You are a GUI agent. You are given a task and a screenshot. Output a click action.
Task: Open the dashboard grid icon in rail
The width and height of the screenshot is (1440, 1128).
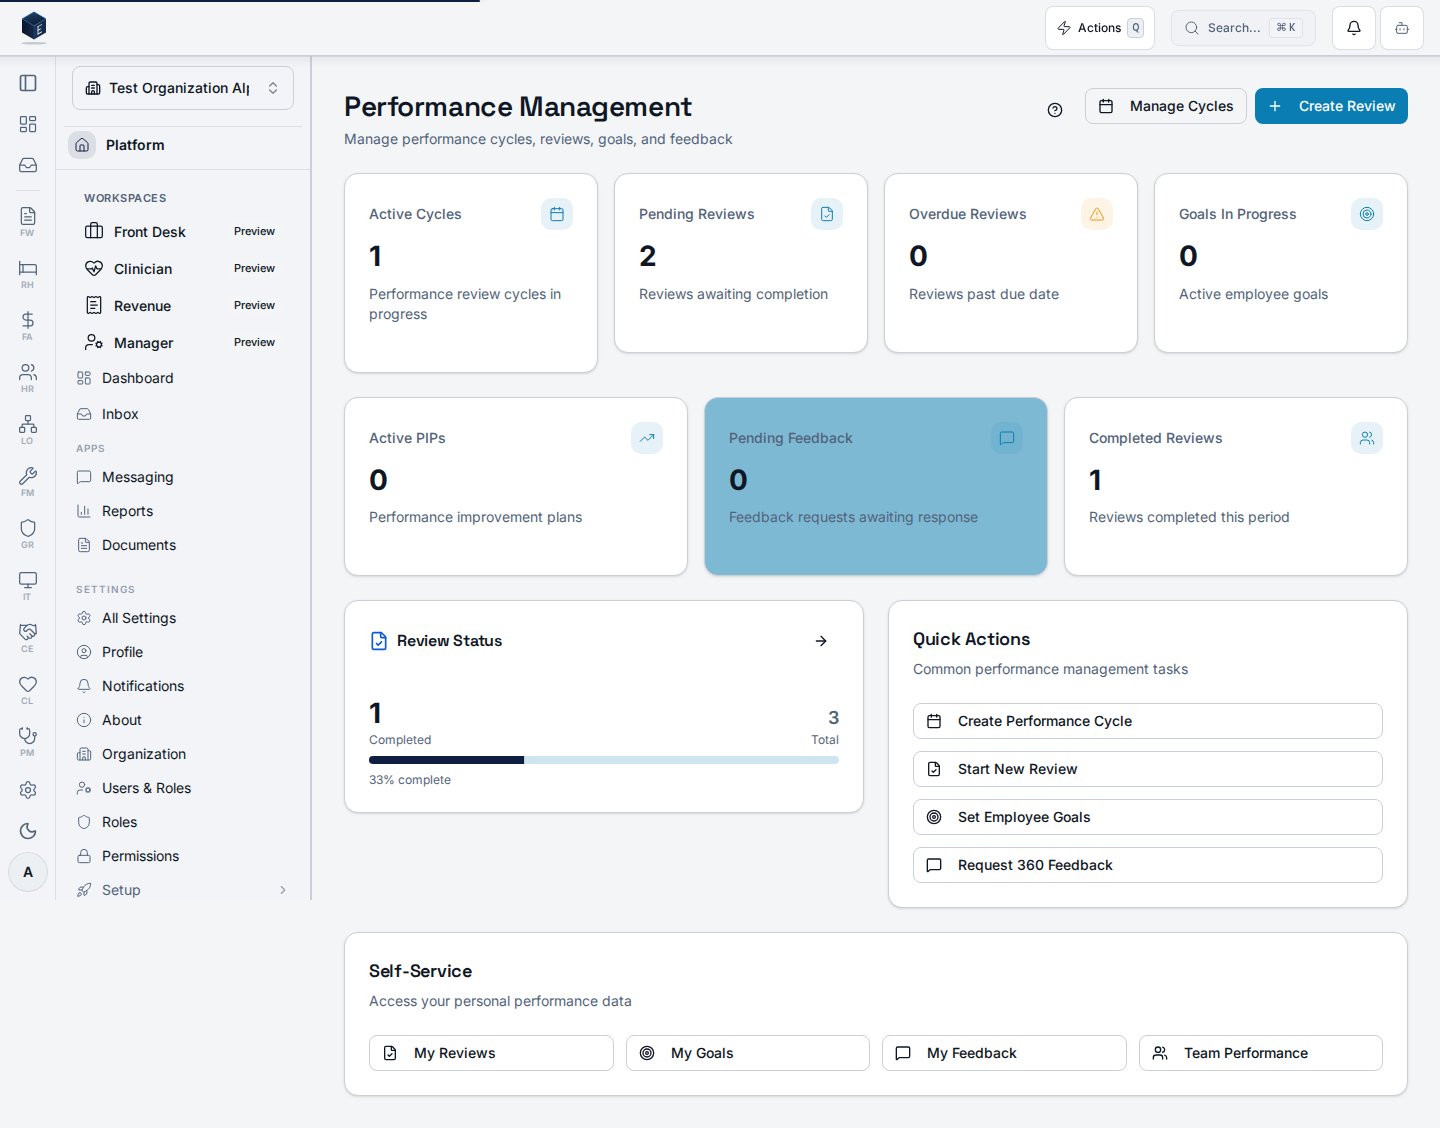pos(28,124)
